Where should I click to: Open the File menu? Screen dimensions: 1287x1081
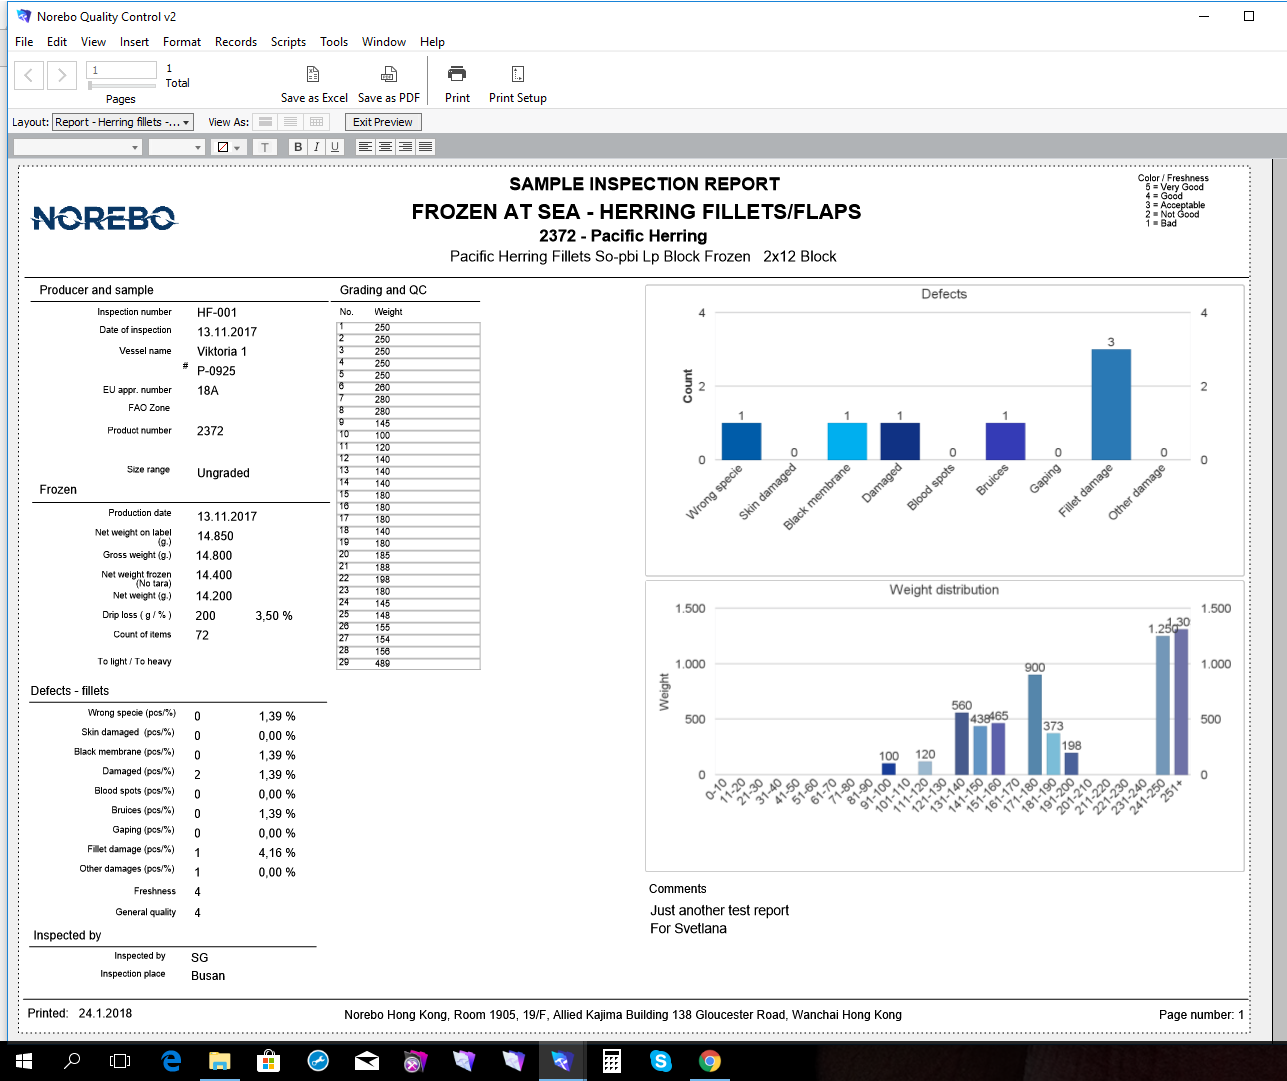point(24,42)
